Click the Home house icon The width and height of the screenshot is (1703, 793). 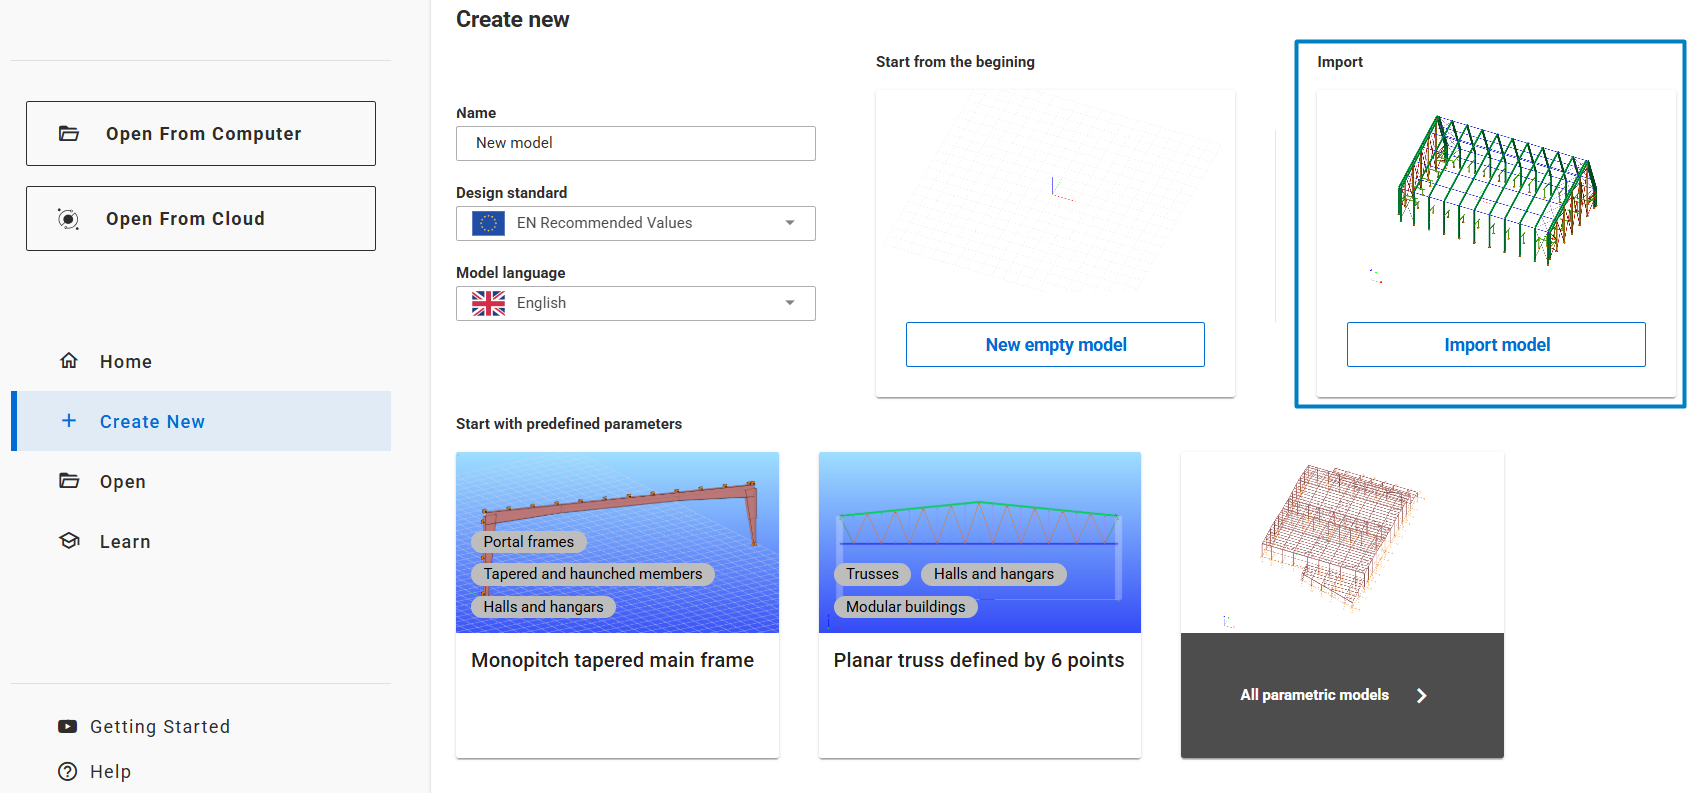point(69,361)
